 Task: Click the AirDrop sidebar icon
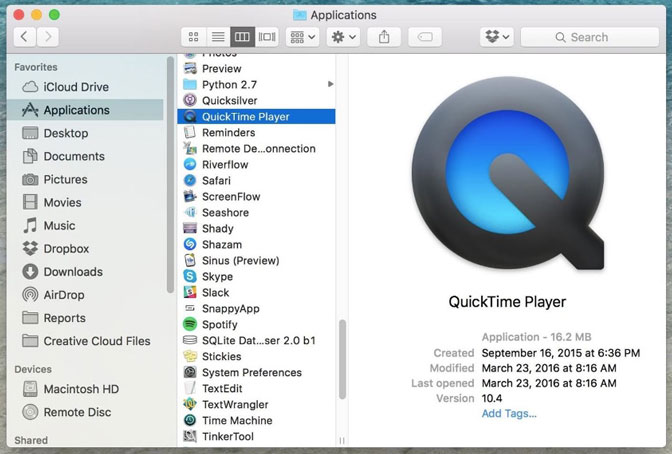[30, 295]
